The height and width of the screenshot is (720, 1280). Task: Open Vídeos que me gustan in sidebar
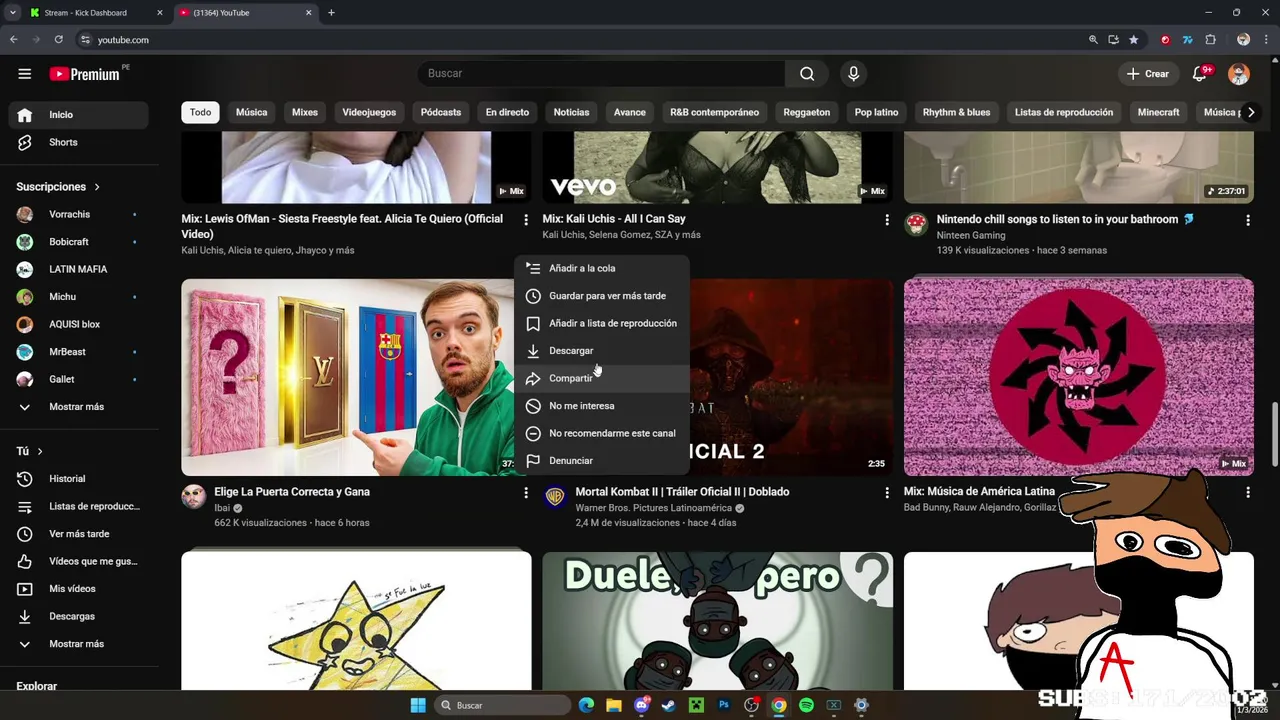[x=78, y=561]
